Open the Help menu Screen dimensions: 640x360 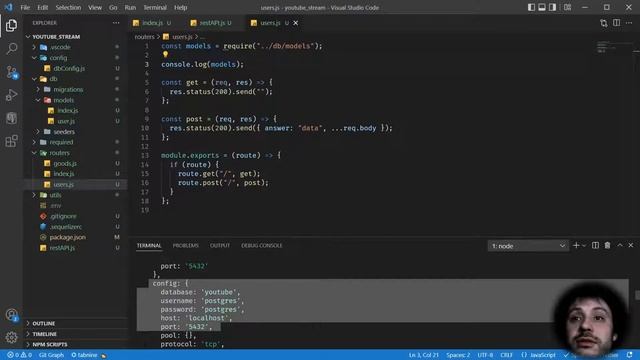(180, 7)
